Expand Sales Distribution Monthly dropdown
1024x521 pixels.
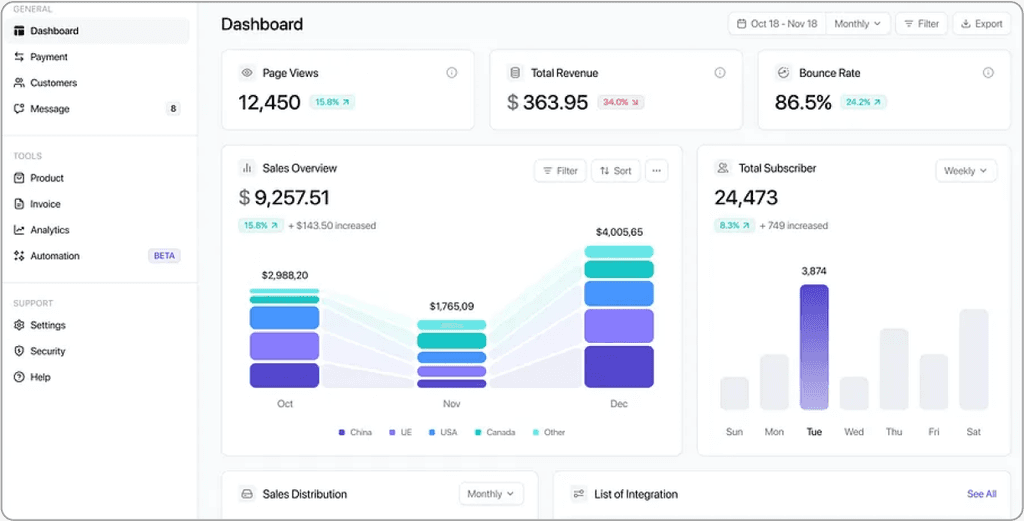point(491,494)
